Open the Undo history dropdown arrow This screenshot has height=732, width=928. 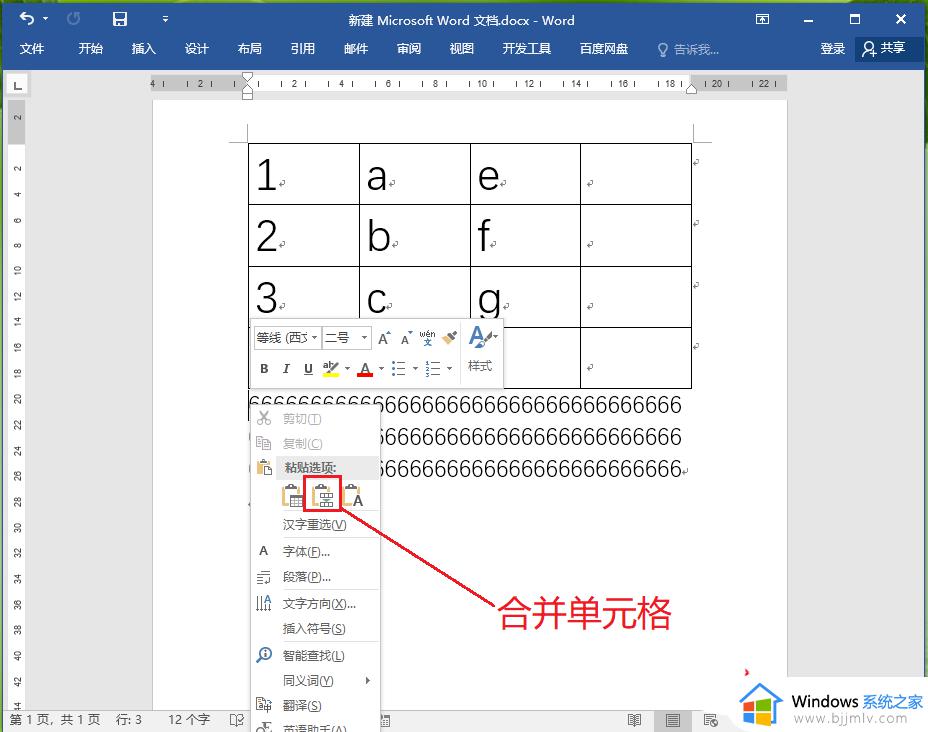(x=46, y=19)
